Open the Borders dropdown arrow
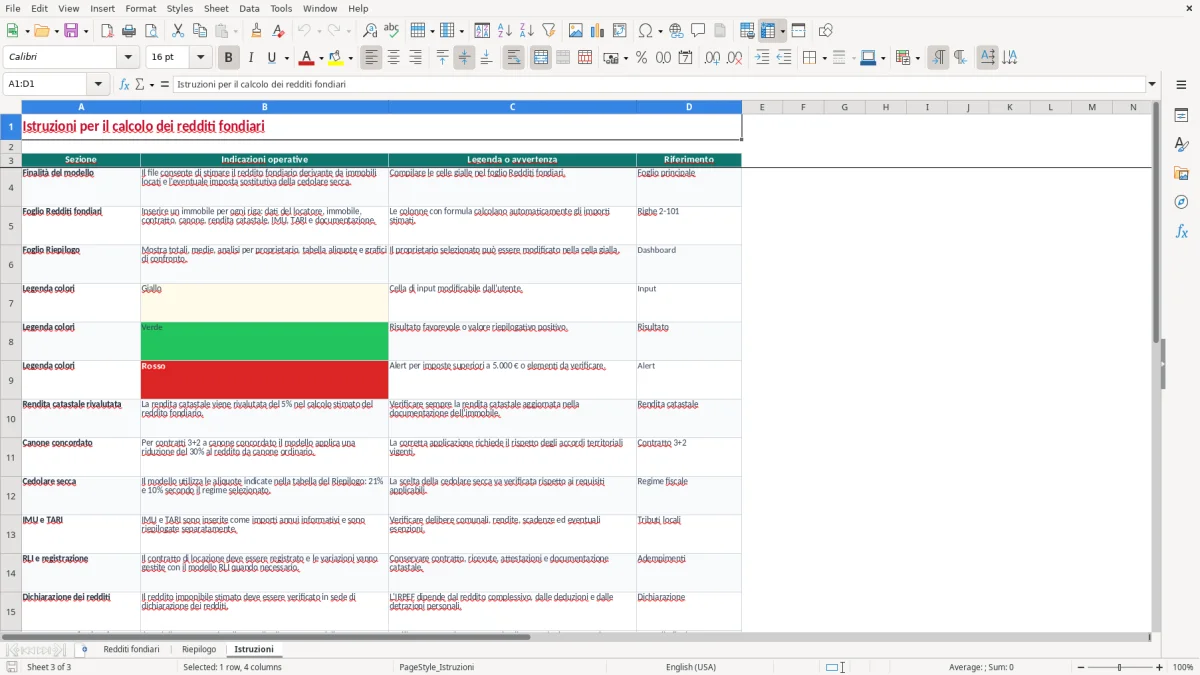 click(823, 58)
